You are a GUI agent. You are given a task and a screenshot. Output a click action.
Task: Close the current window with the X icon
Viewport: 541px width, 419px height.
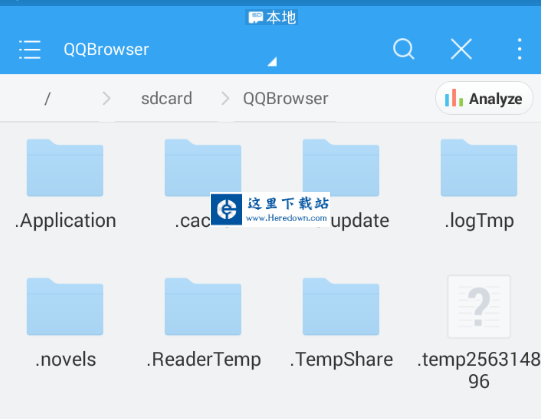(461, 49)
